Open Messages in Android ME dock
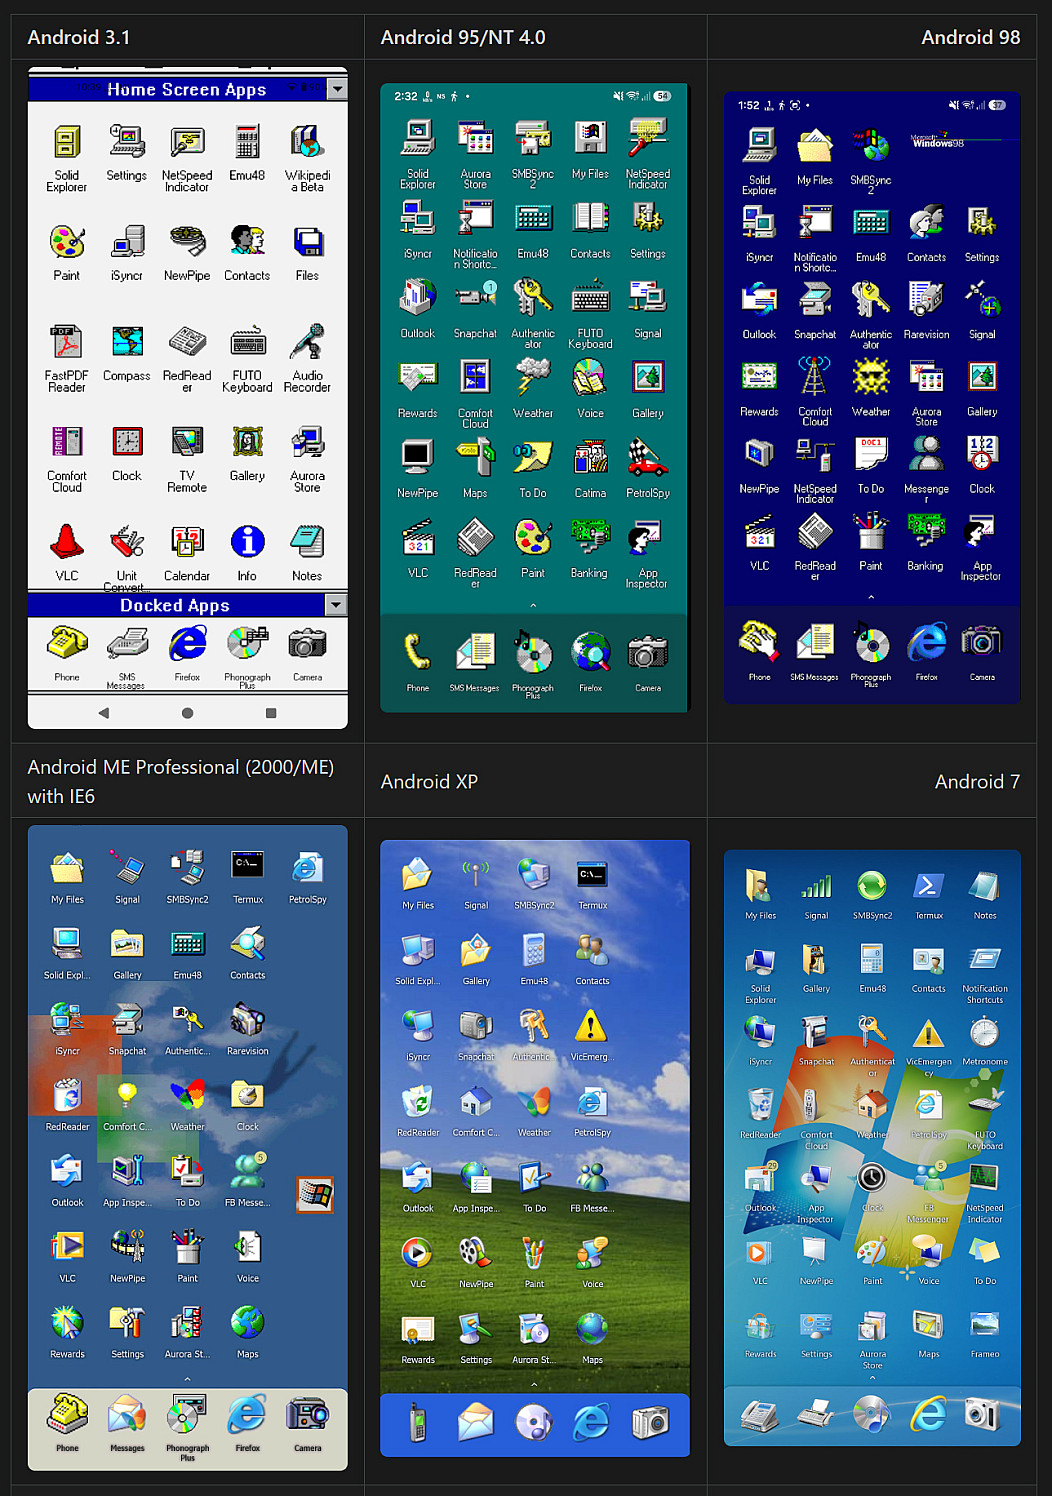 [127, 1416]
